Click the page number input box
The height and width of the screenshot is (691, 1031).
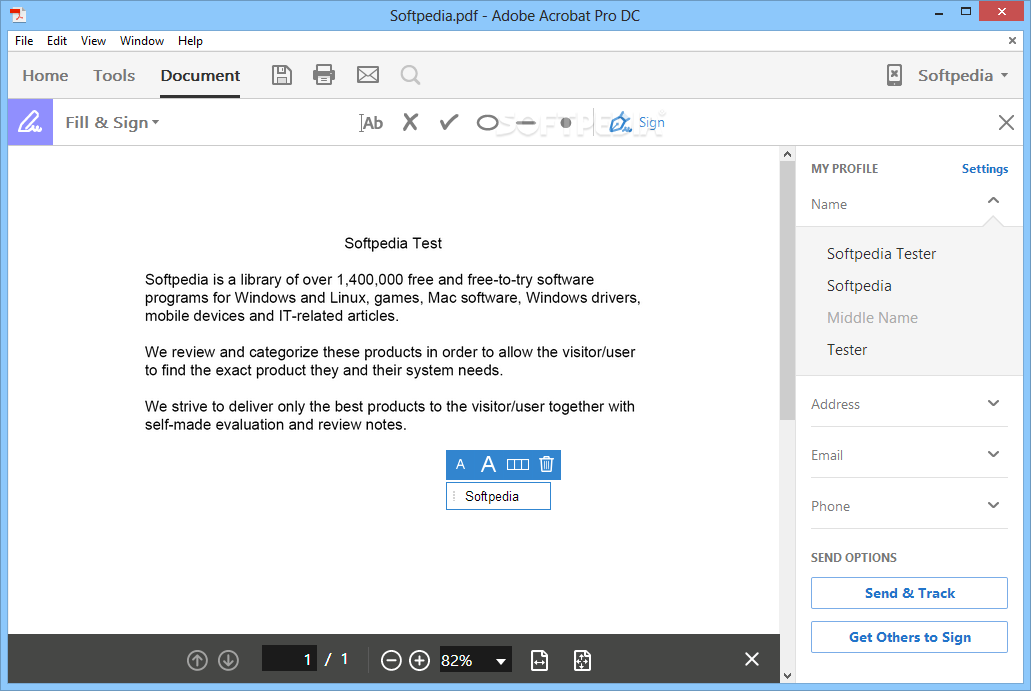[289, 659]
